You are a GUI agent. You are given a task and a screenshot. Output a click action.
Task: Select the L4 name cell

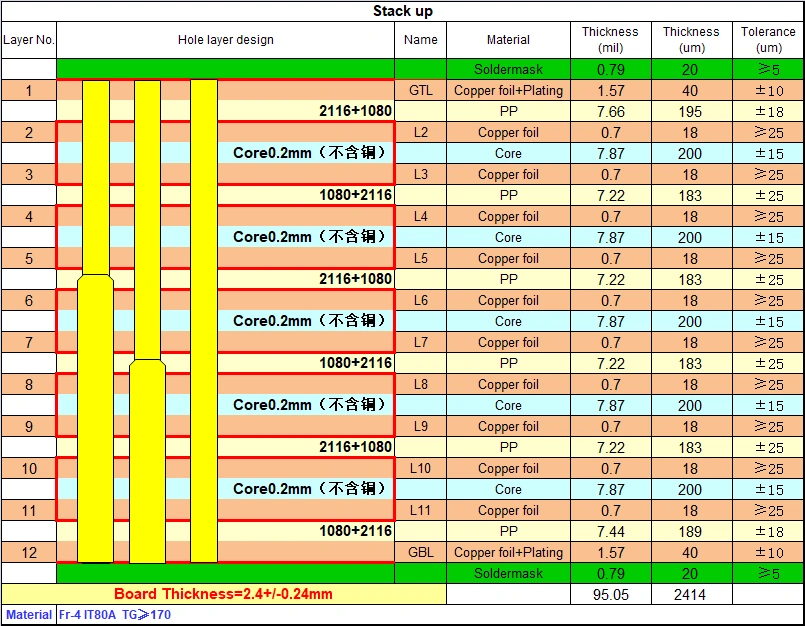tap(420, 216)
